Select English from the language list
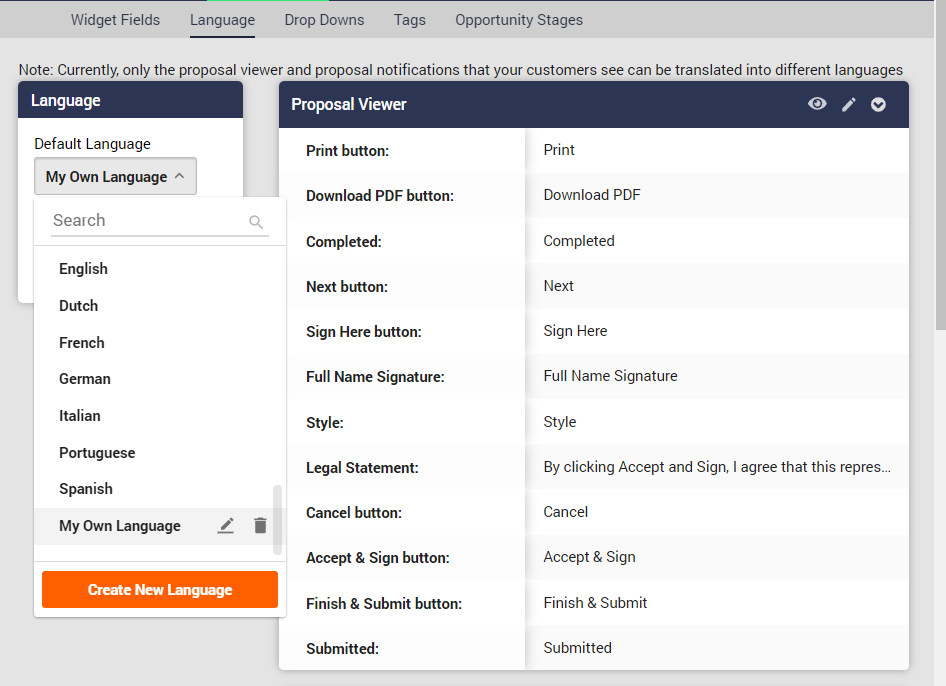This screenshot has width=946, height=686. [x=83, y=269]
